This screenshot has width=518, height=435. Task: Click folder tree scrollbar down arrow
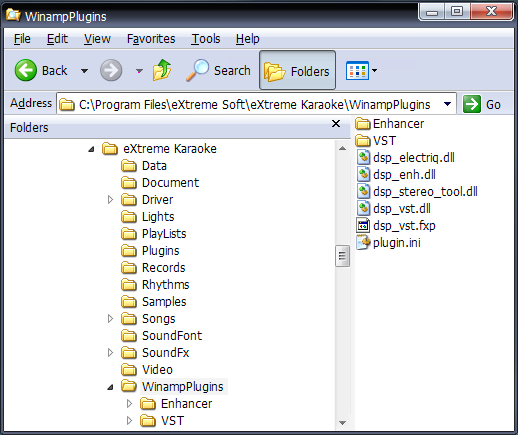tap(342, 423)
